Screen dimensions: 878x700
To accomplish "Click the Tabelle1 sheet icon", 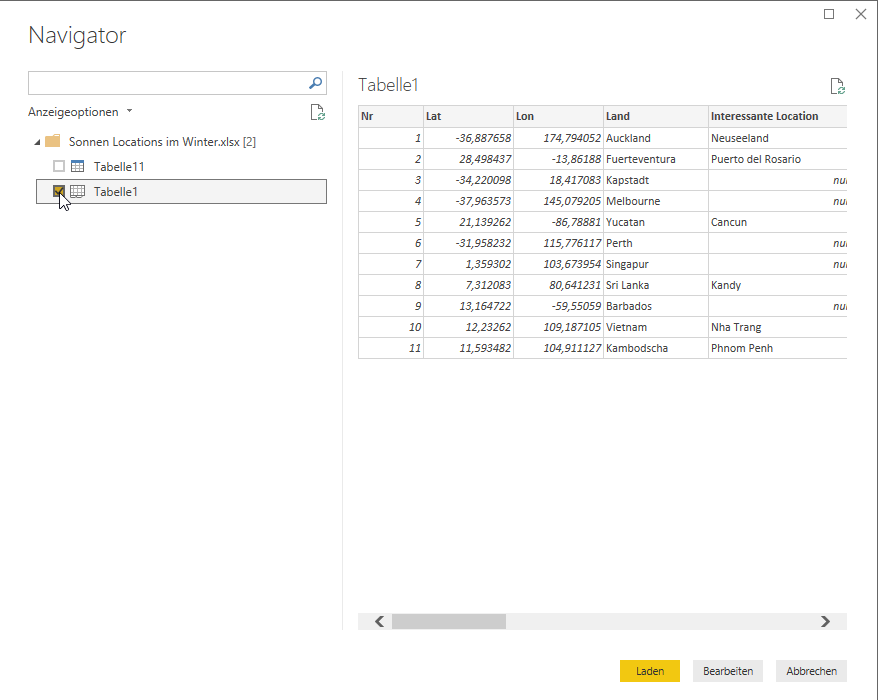I will click(x=77, y=192).
